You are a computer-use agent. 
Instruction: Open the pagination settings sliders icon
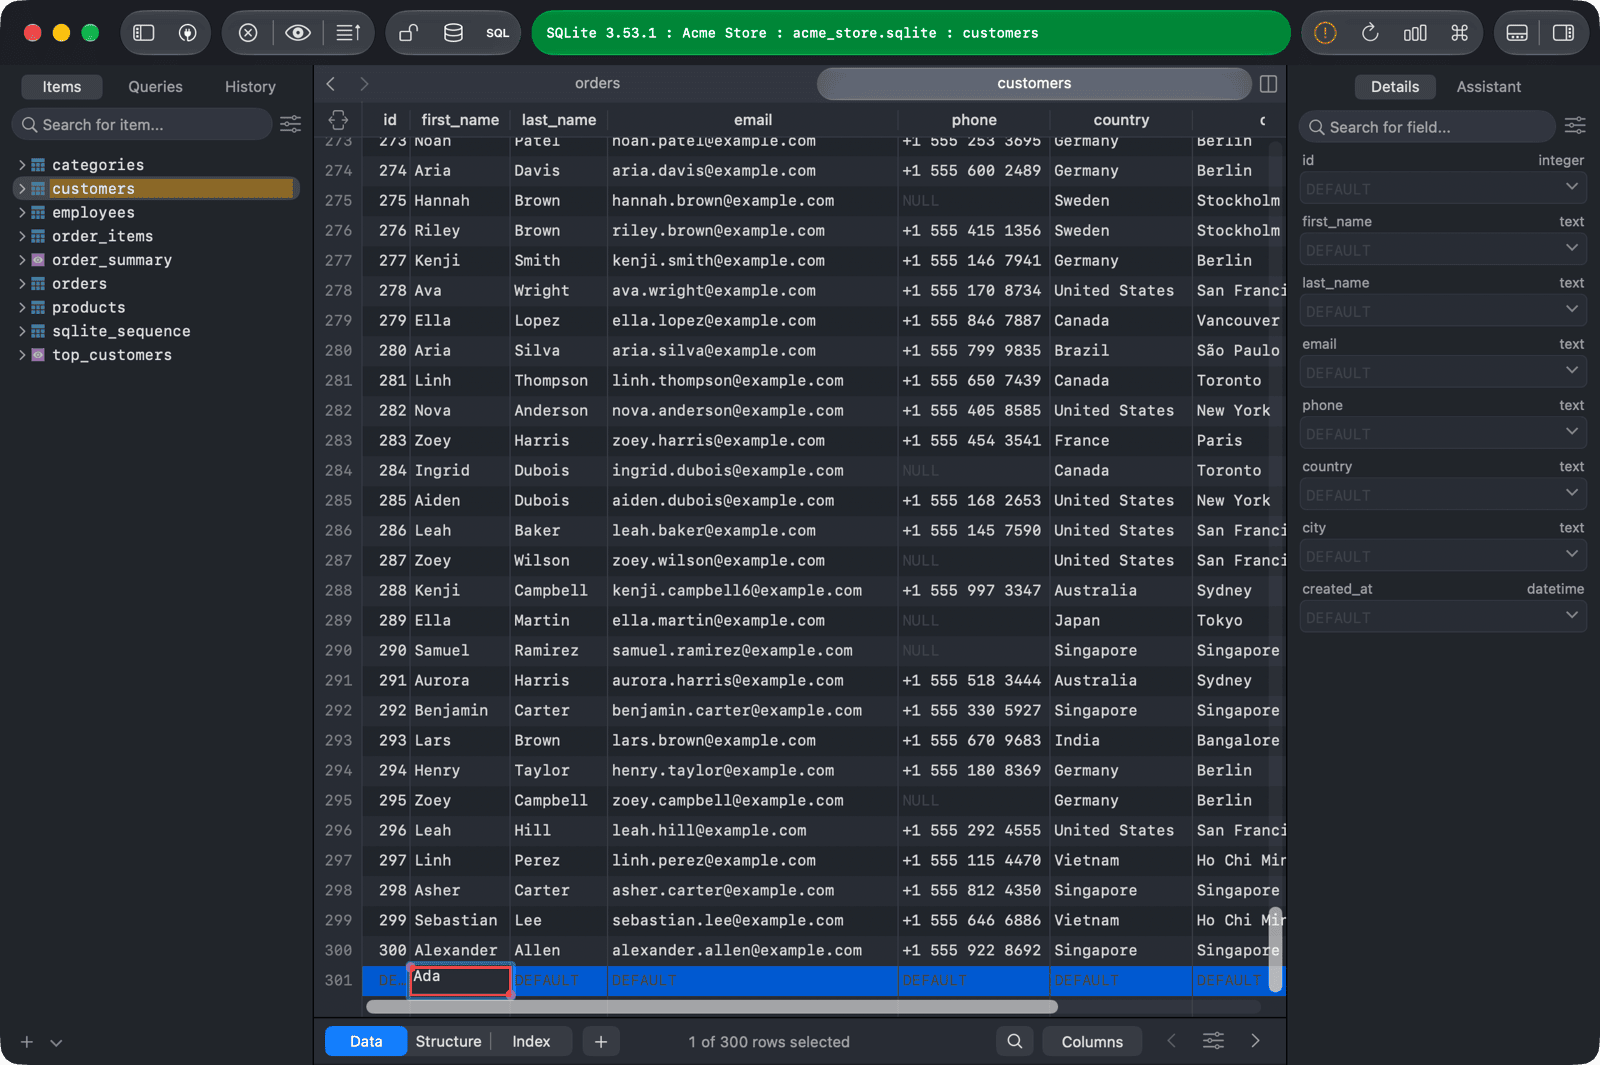(x=1213, y=1041)
